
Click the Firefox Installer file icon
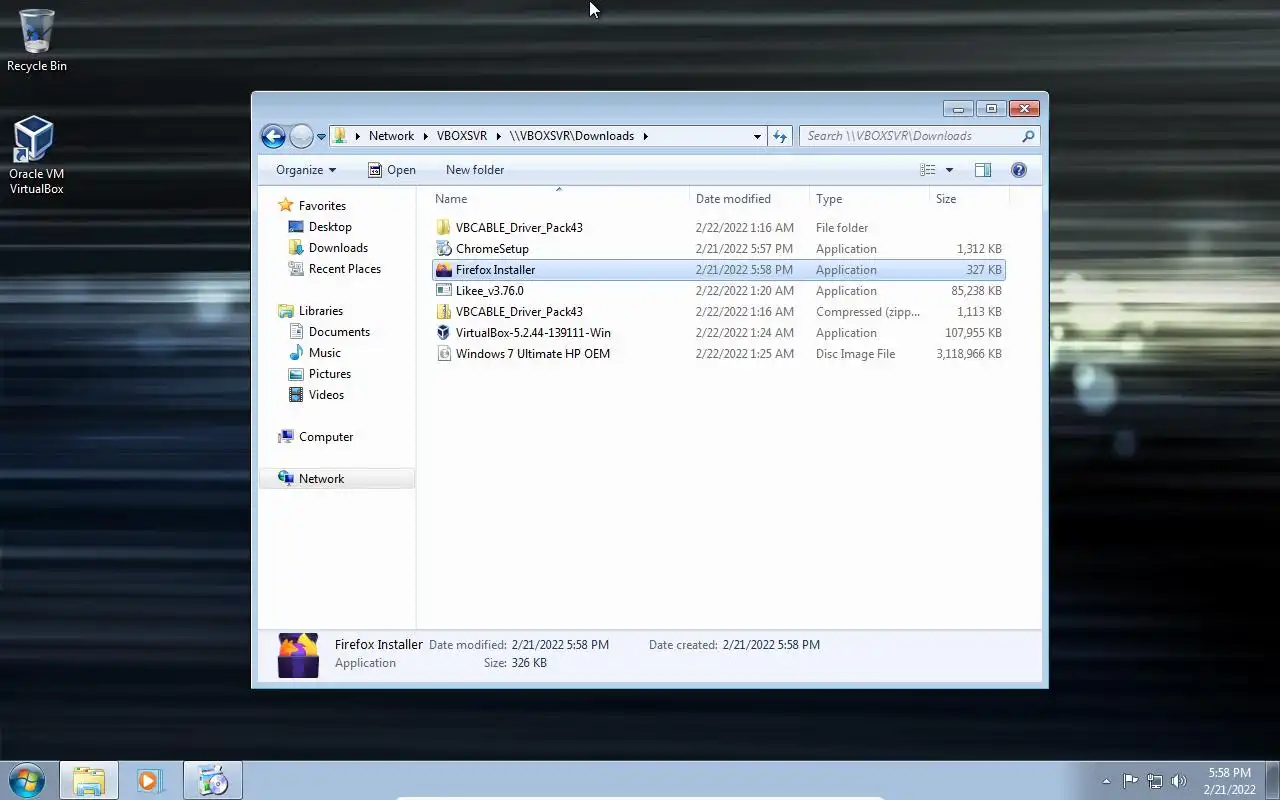click(444, 270)
